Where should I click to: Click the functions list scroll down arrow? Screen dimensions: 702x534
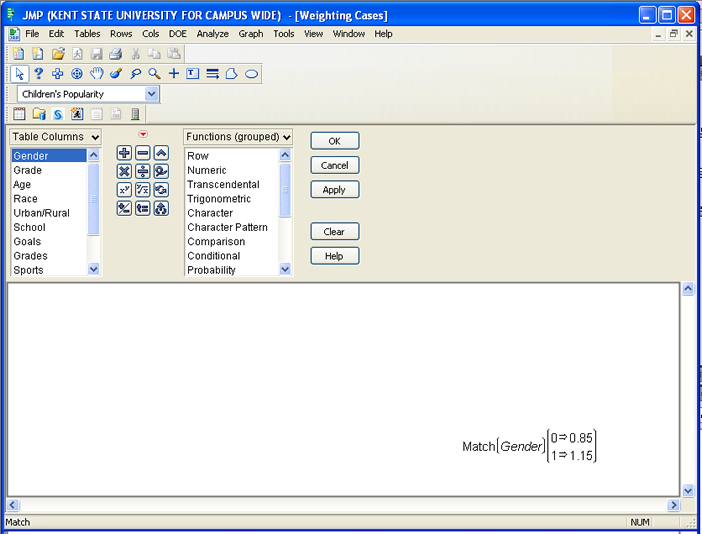pyautogui.click(x=285, y=269)
